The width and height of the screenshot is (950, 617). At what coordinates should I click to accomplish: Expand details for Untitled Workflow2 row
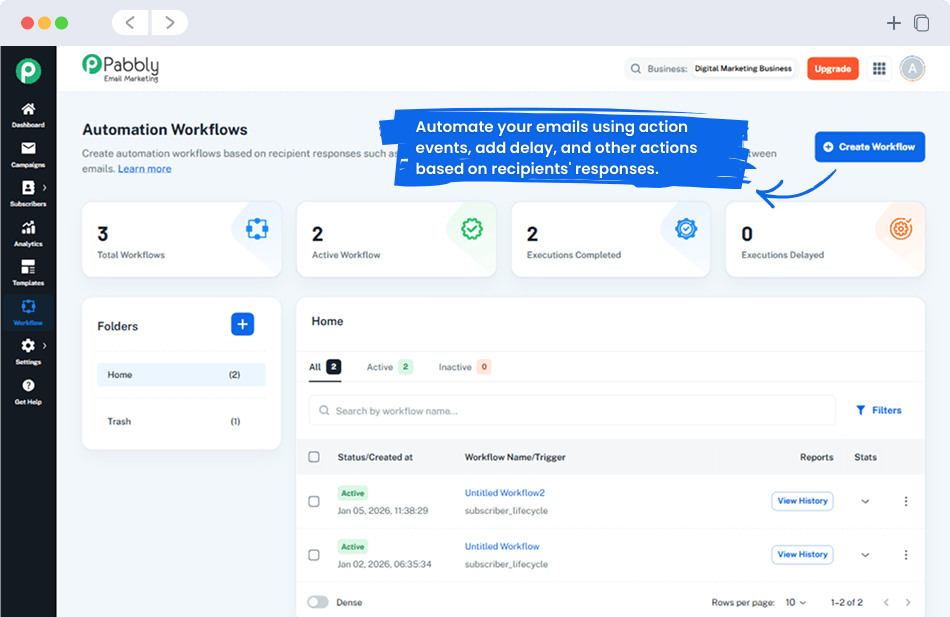click(x=864, y=501)
